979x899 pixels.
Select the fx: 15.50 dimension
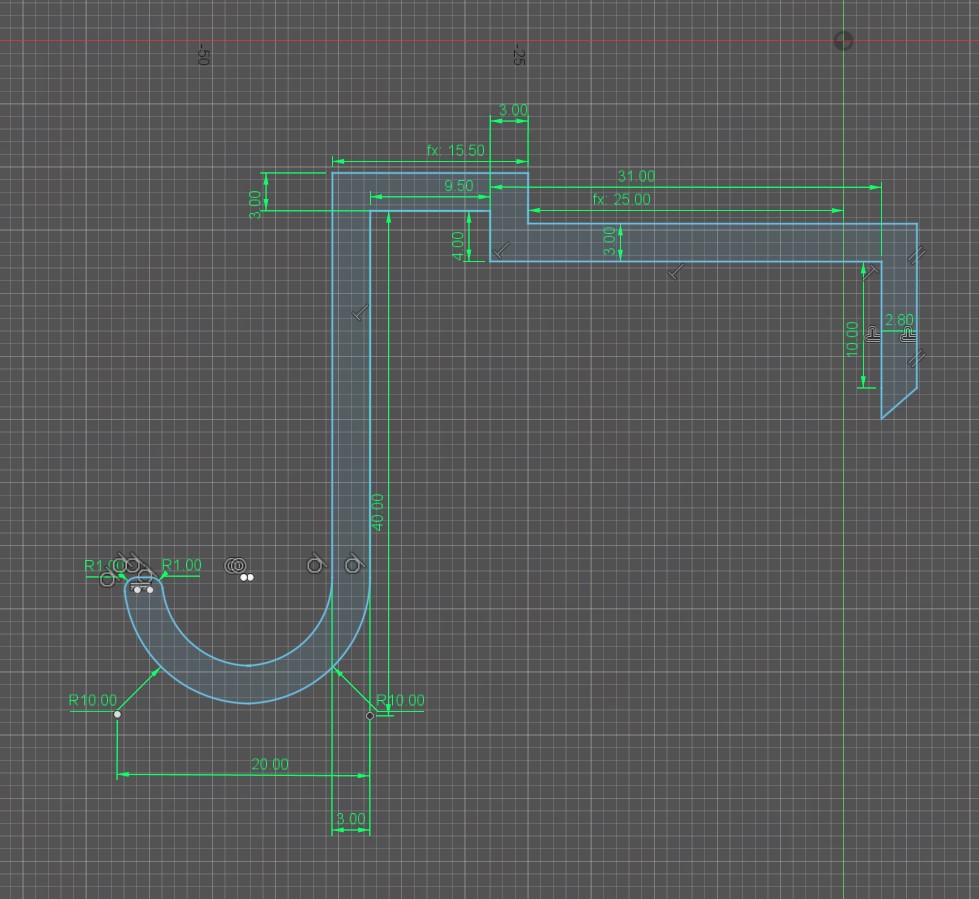pyautogui.click(x=455, y=150)
